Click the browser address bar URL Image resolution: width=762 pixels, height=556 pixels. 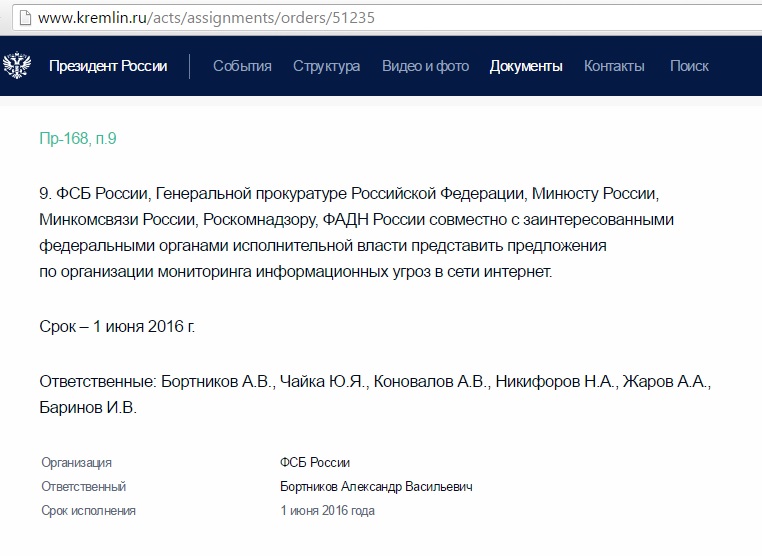point(206,18)
